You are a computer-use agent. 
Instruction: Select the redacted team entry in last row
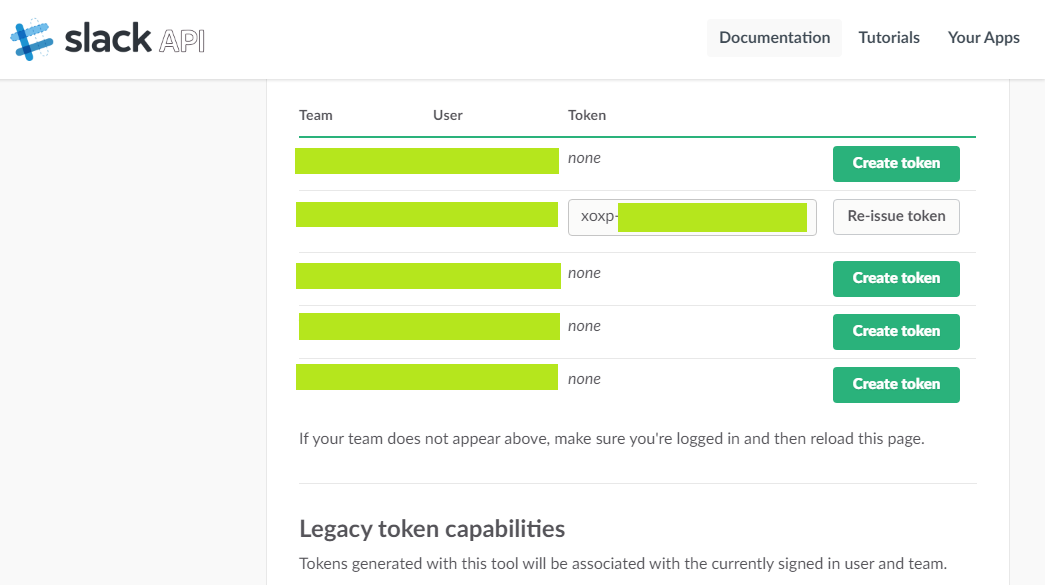click(427, 377)
